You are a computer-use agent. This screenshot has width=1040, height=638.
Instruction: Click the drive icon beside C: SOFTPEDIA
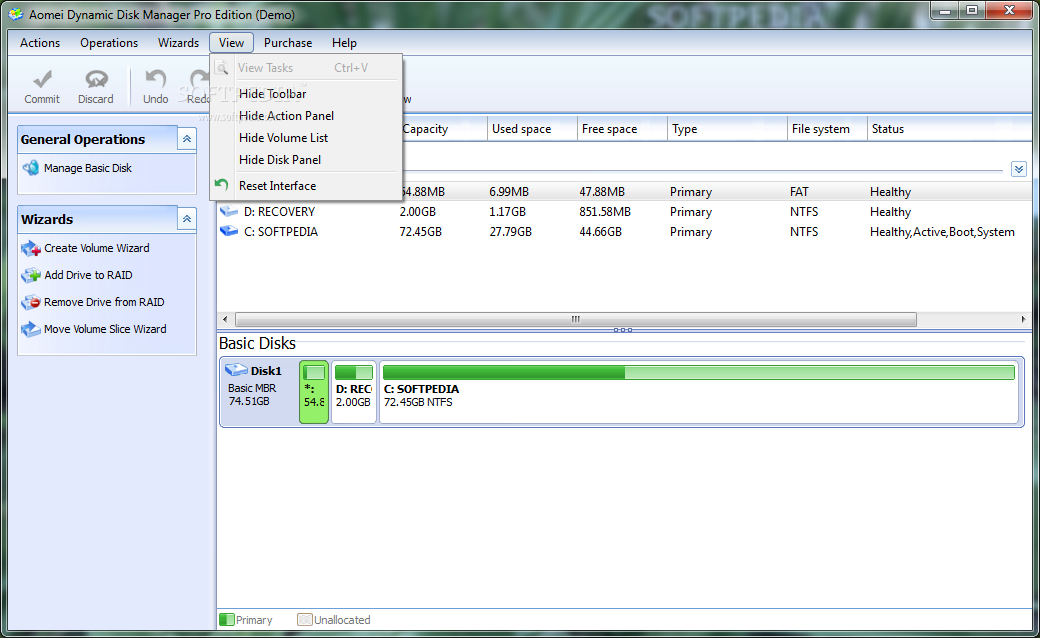coord(229,231)
